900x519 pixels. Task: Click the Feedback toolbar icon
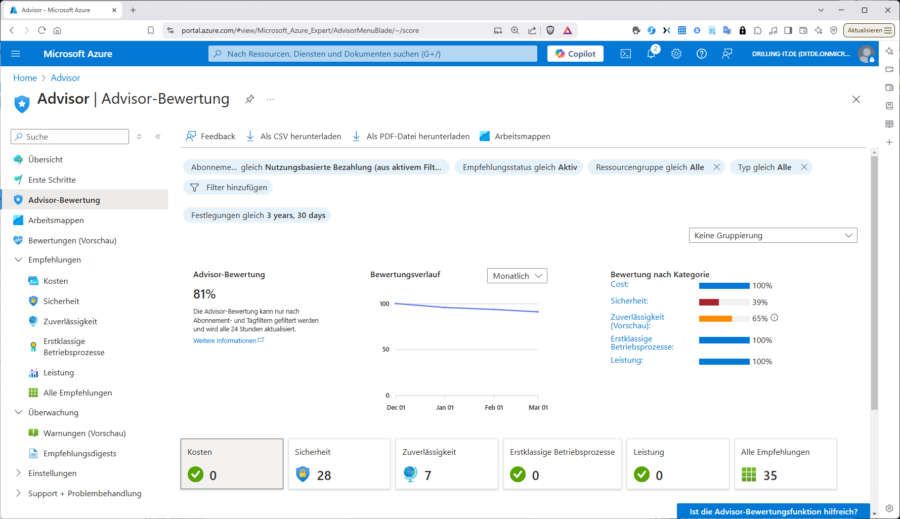[x=210, y=136]
